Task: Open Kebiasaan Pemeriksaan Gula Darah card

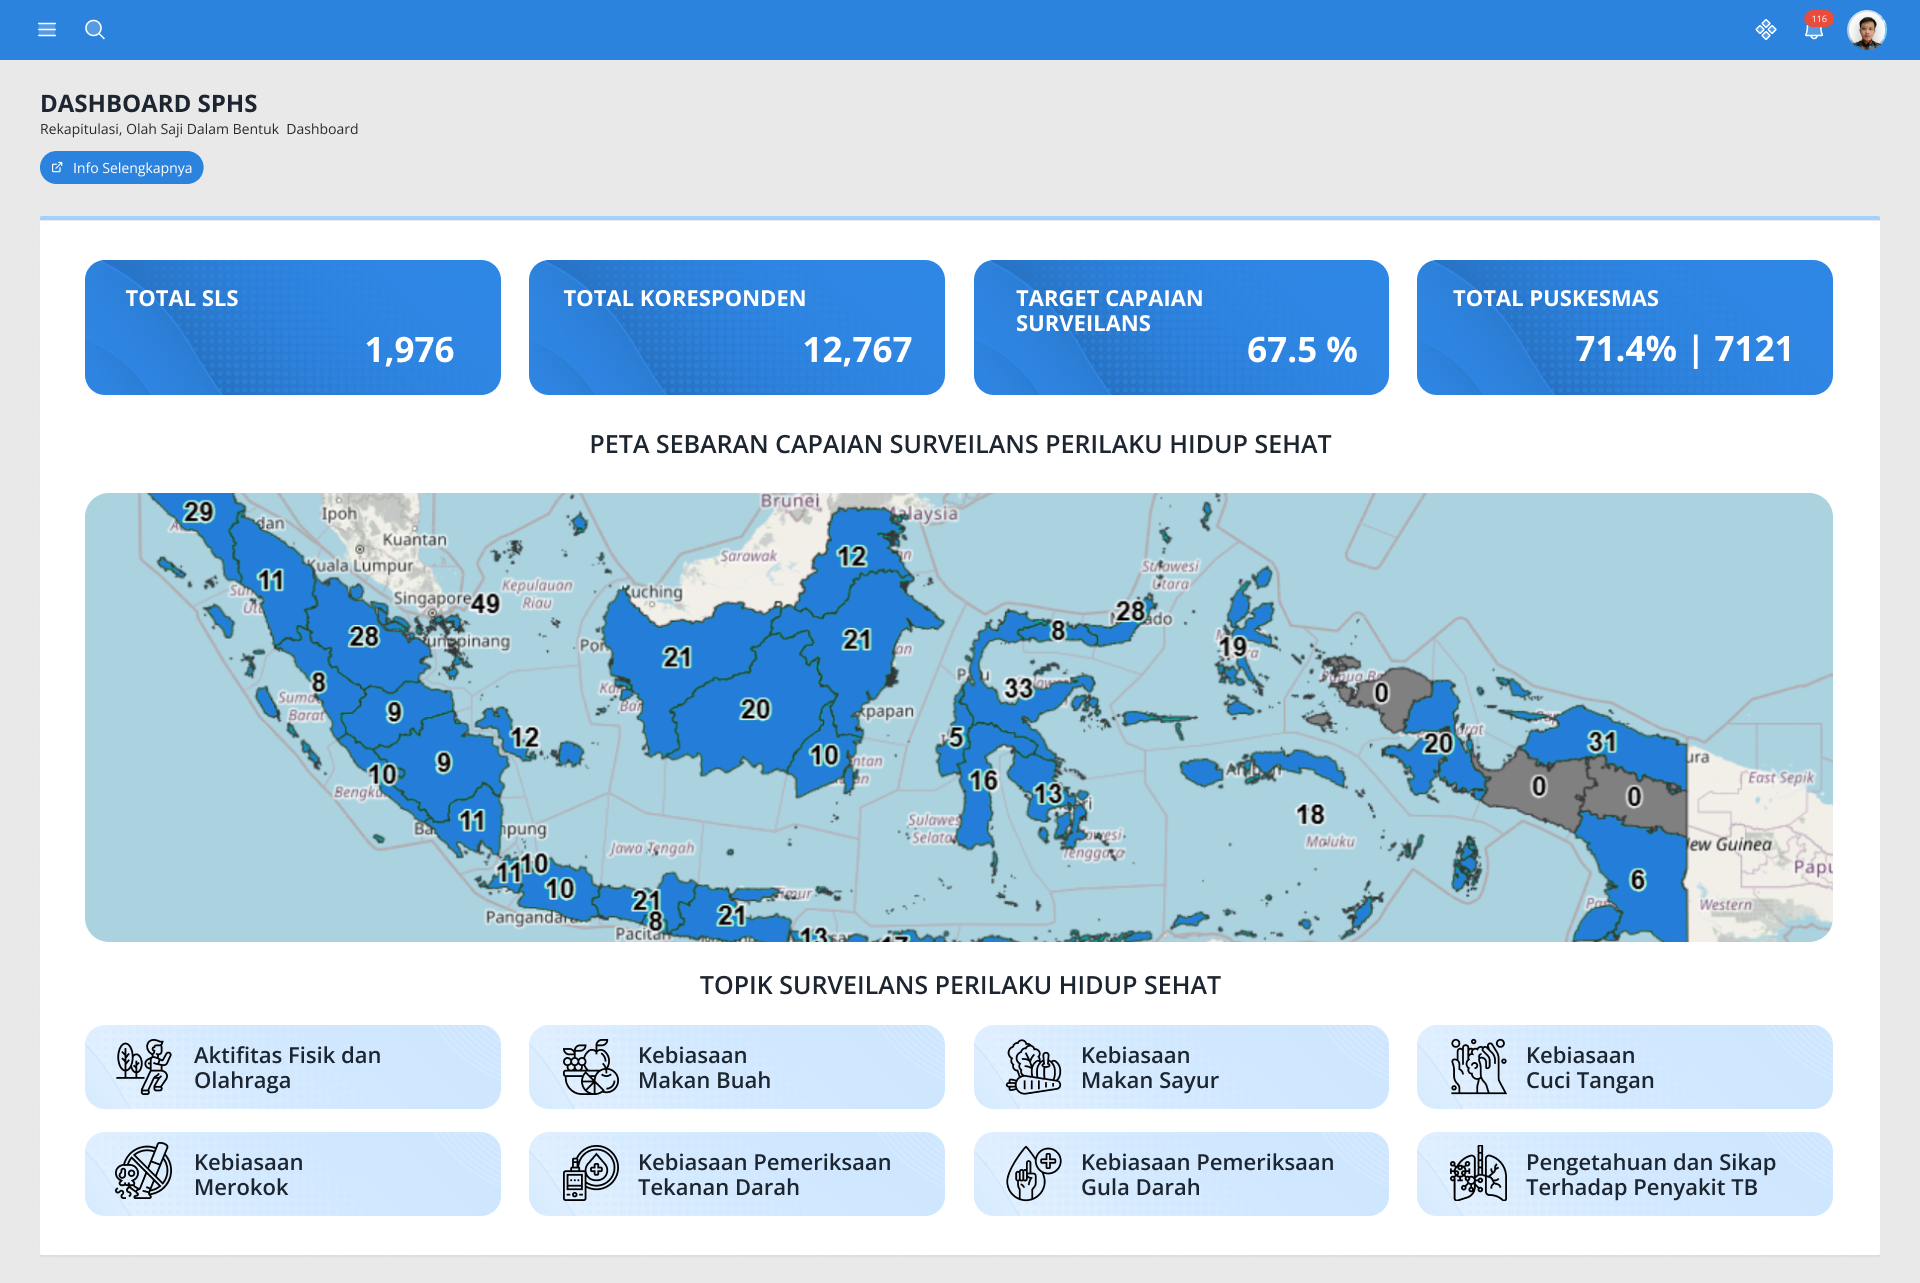Action: pyautogui.click(x=1180, y=1174)
